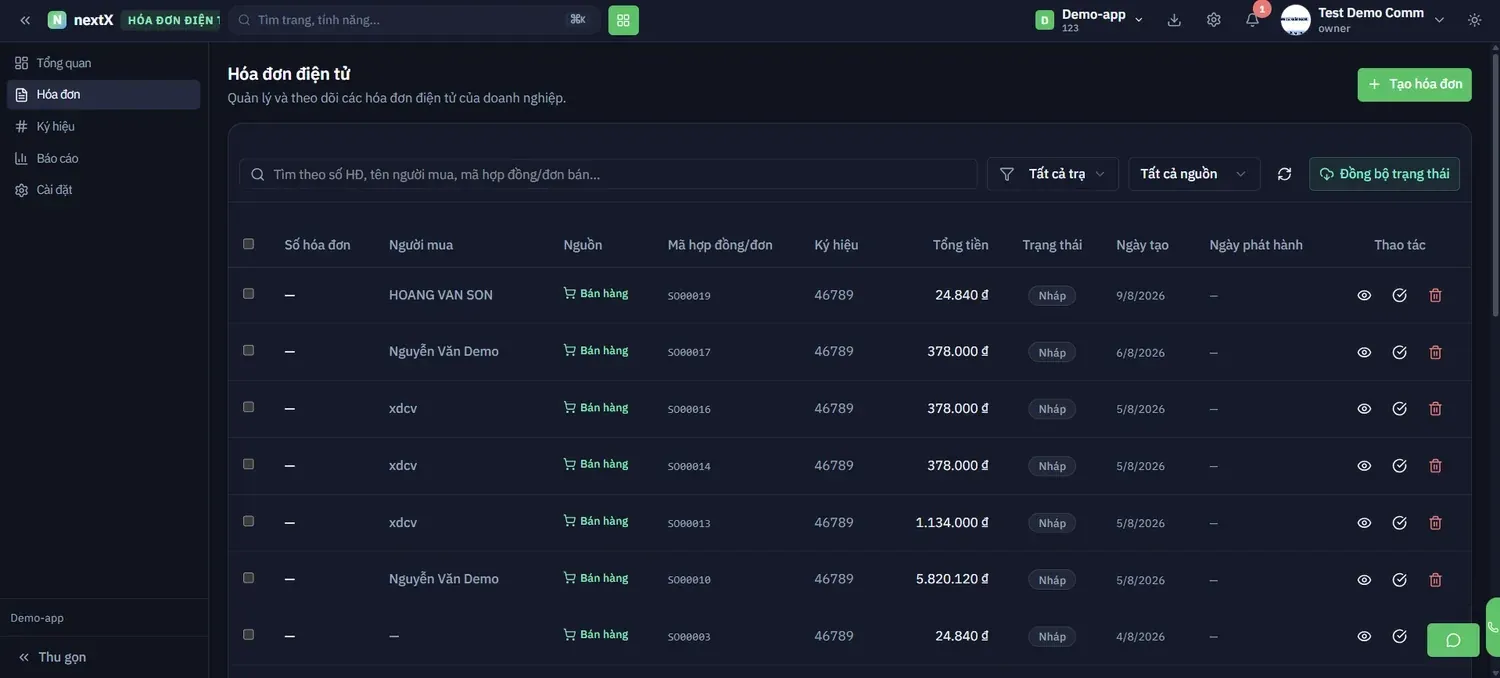Tick the select-all checkbox in table header
The image size is (1500, 678).
[248, 244]
